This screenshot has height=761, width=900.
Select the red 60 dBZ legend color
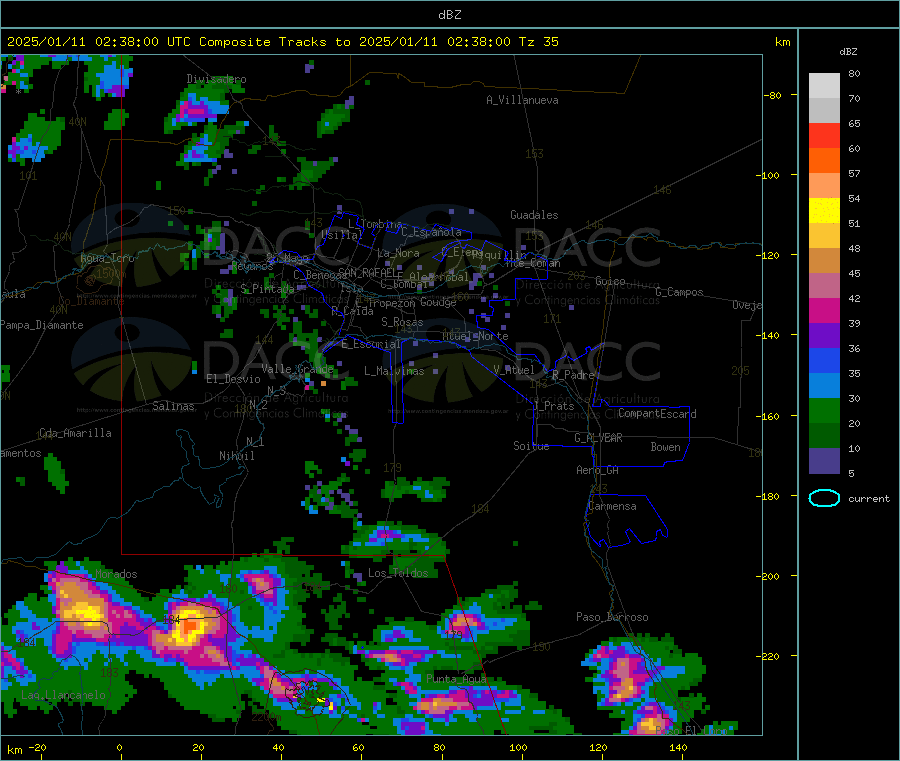824,135
